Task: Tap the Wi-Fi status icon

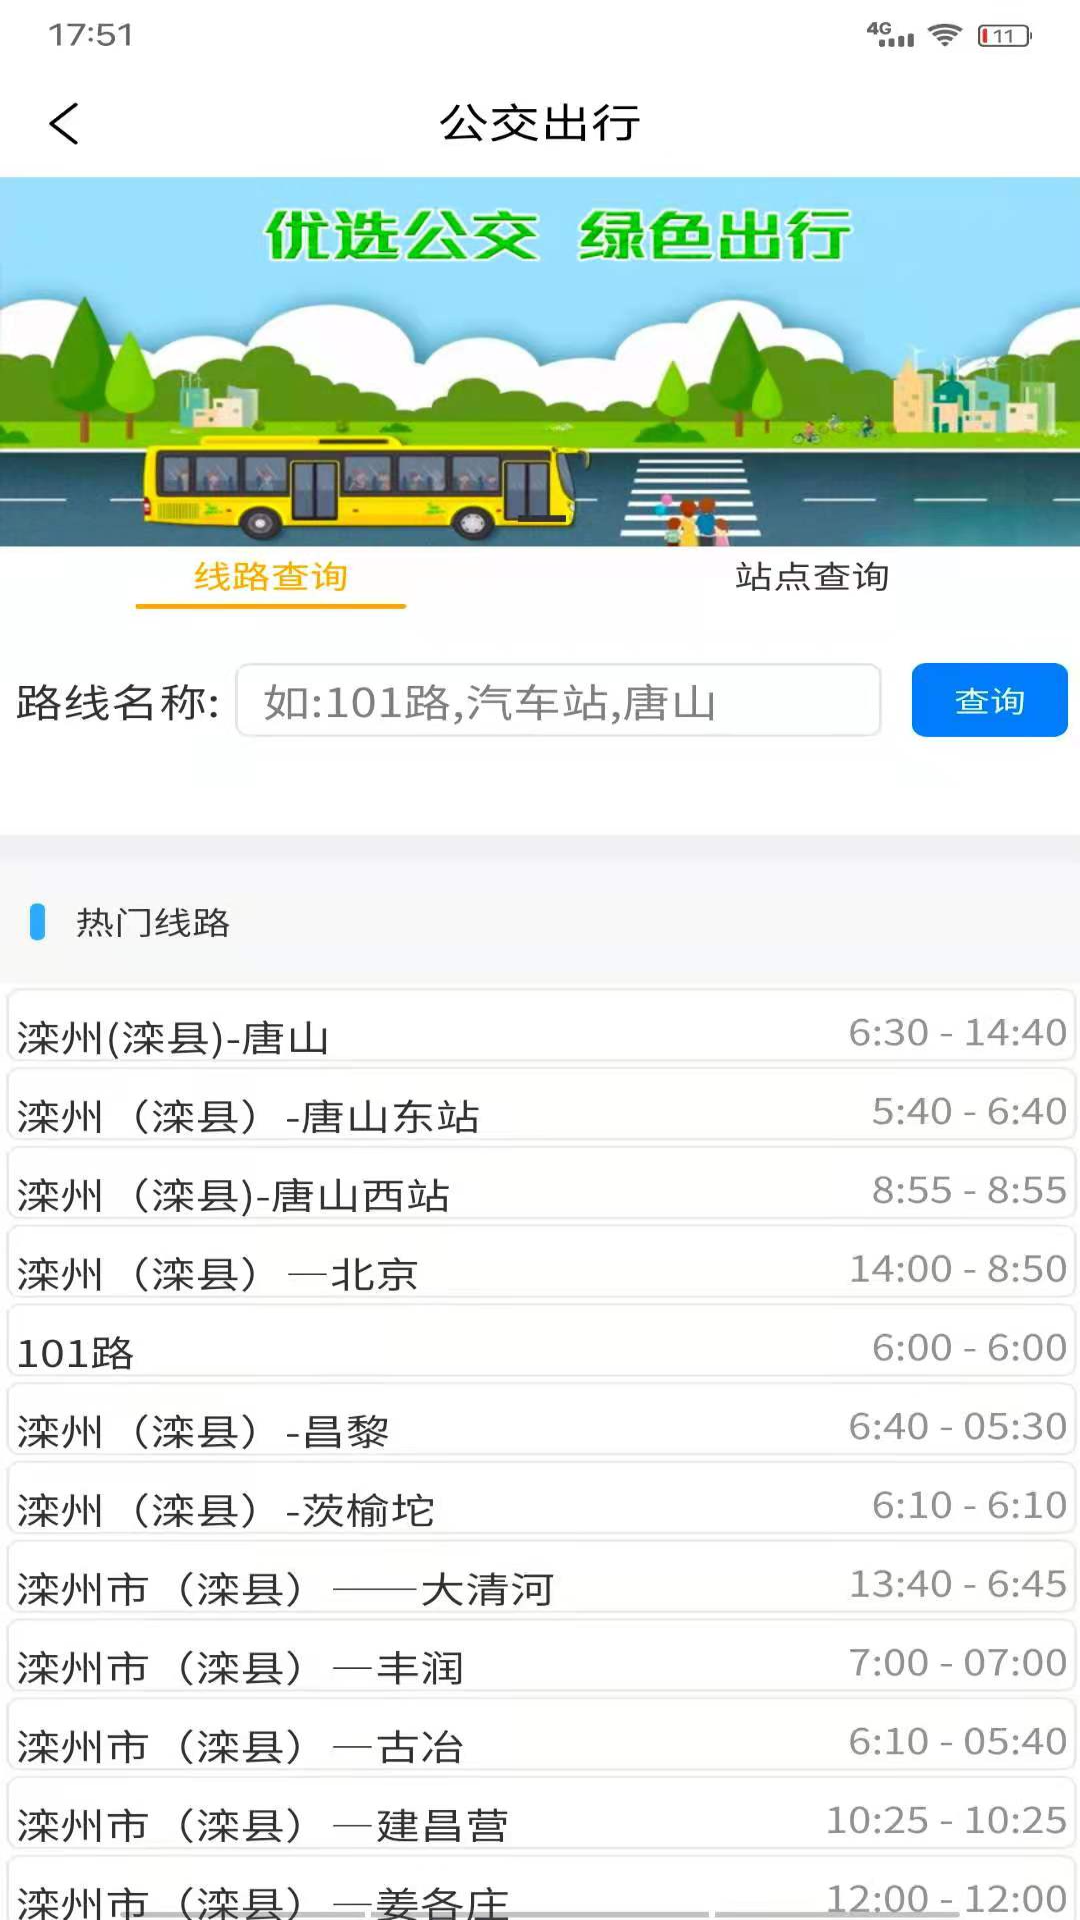Action: [944, 36]
